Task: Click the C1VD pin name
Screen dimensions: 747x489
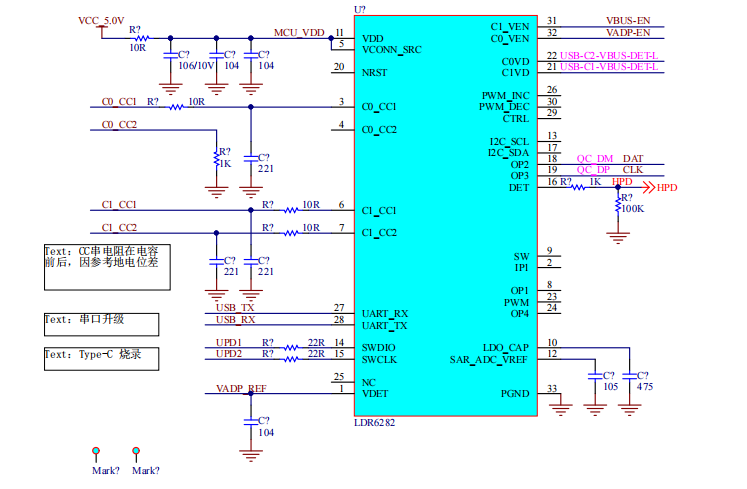Action: pos(515,73)
